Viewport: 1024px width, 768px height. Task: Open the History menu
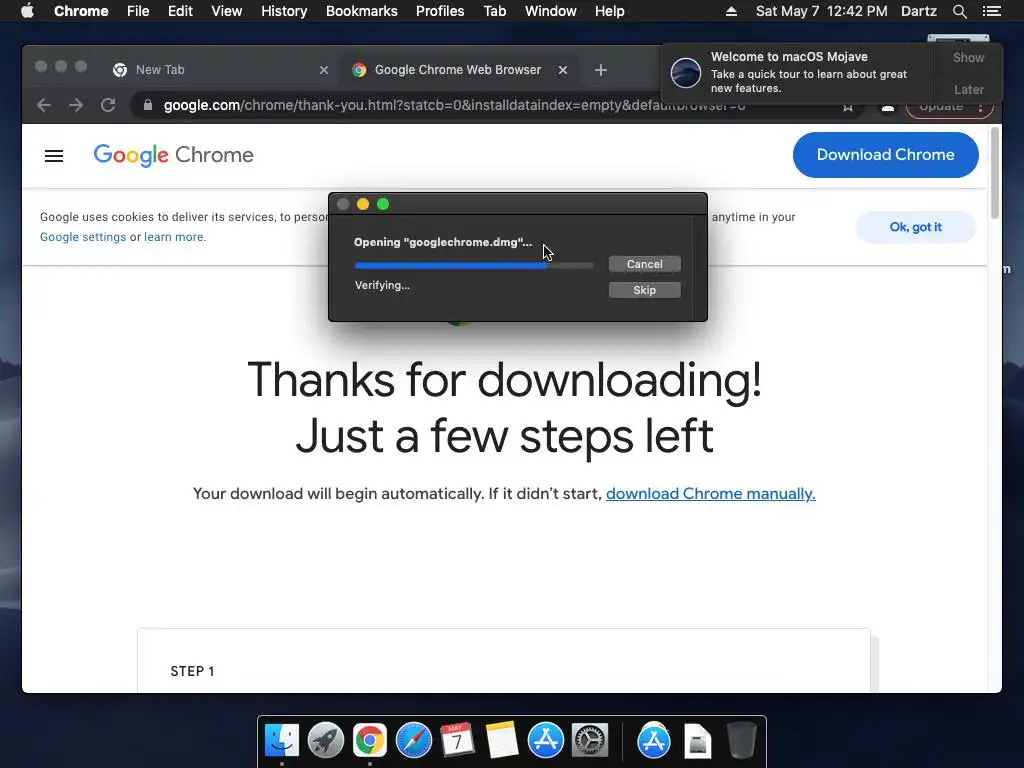coord(284,11)
